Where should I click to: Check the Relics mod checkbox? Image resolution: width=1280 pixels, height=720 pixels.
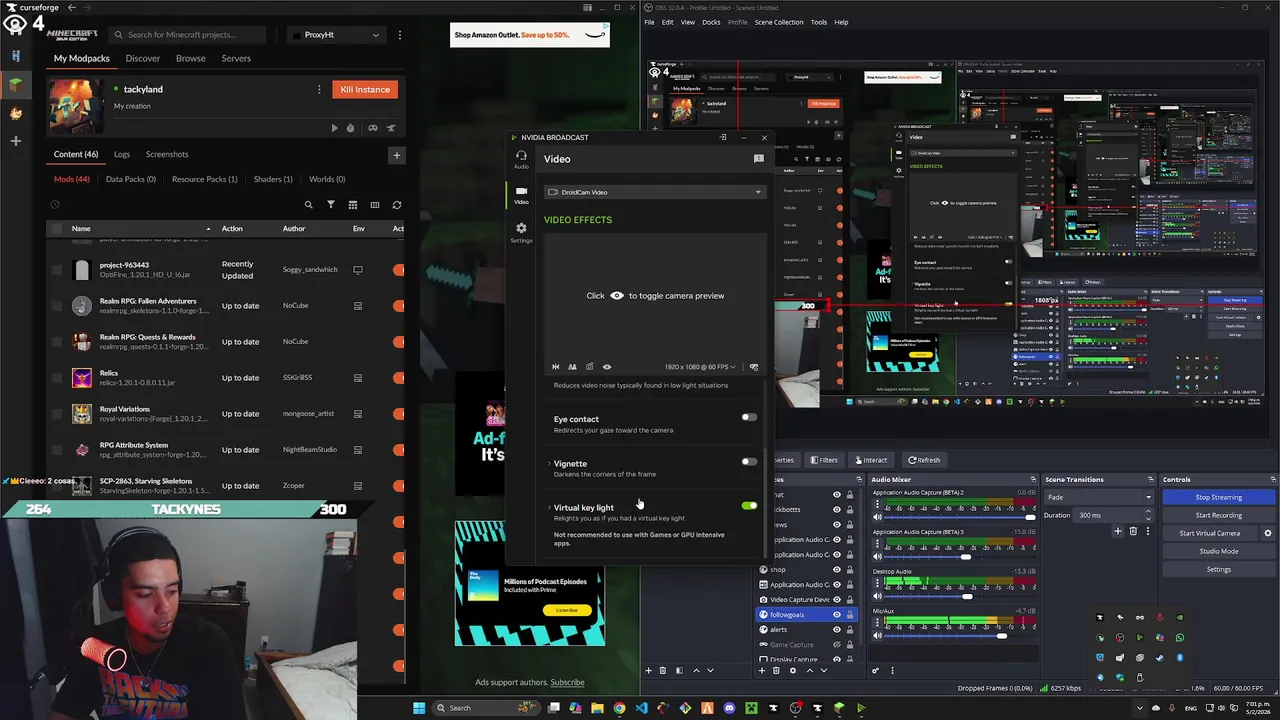[56, 378]
